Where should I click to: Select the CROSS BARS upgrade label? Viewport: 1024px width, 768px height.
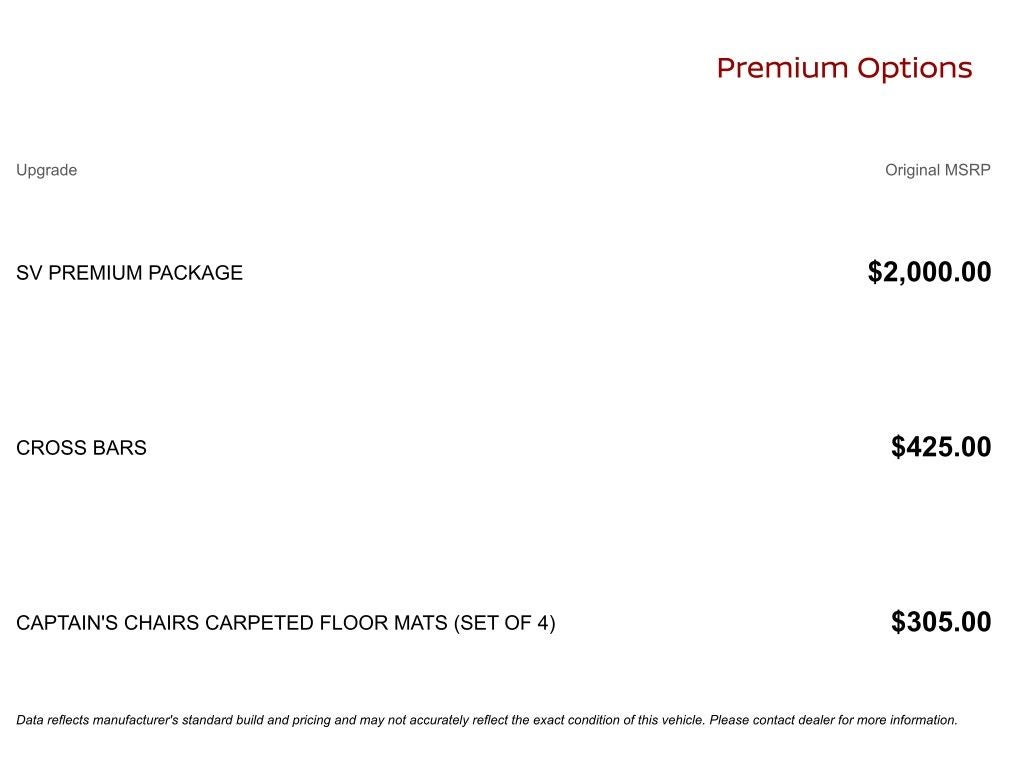point(81,448)
